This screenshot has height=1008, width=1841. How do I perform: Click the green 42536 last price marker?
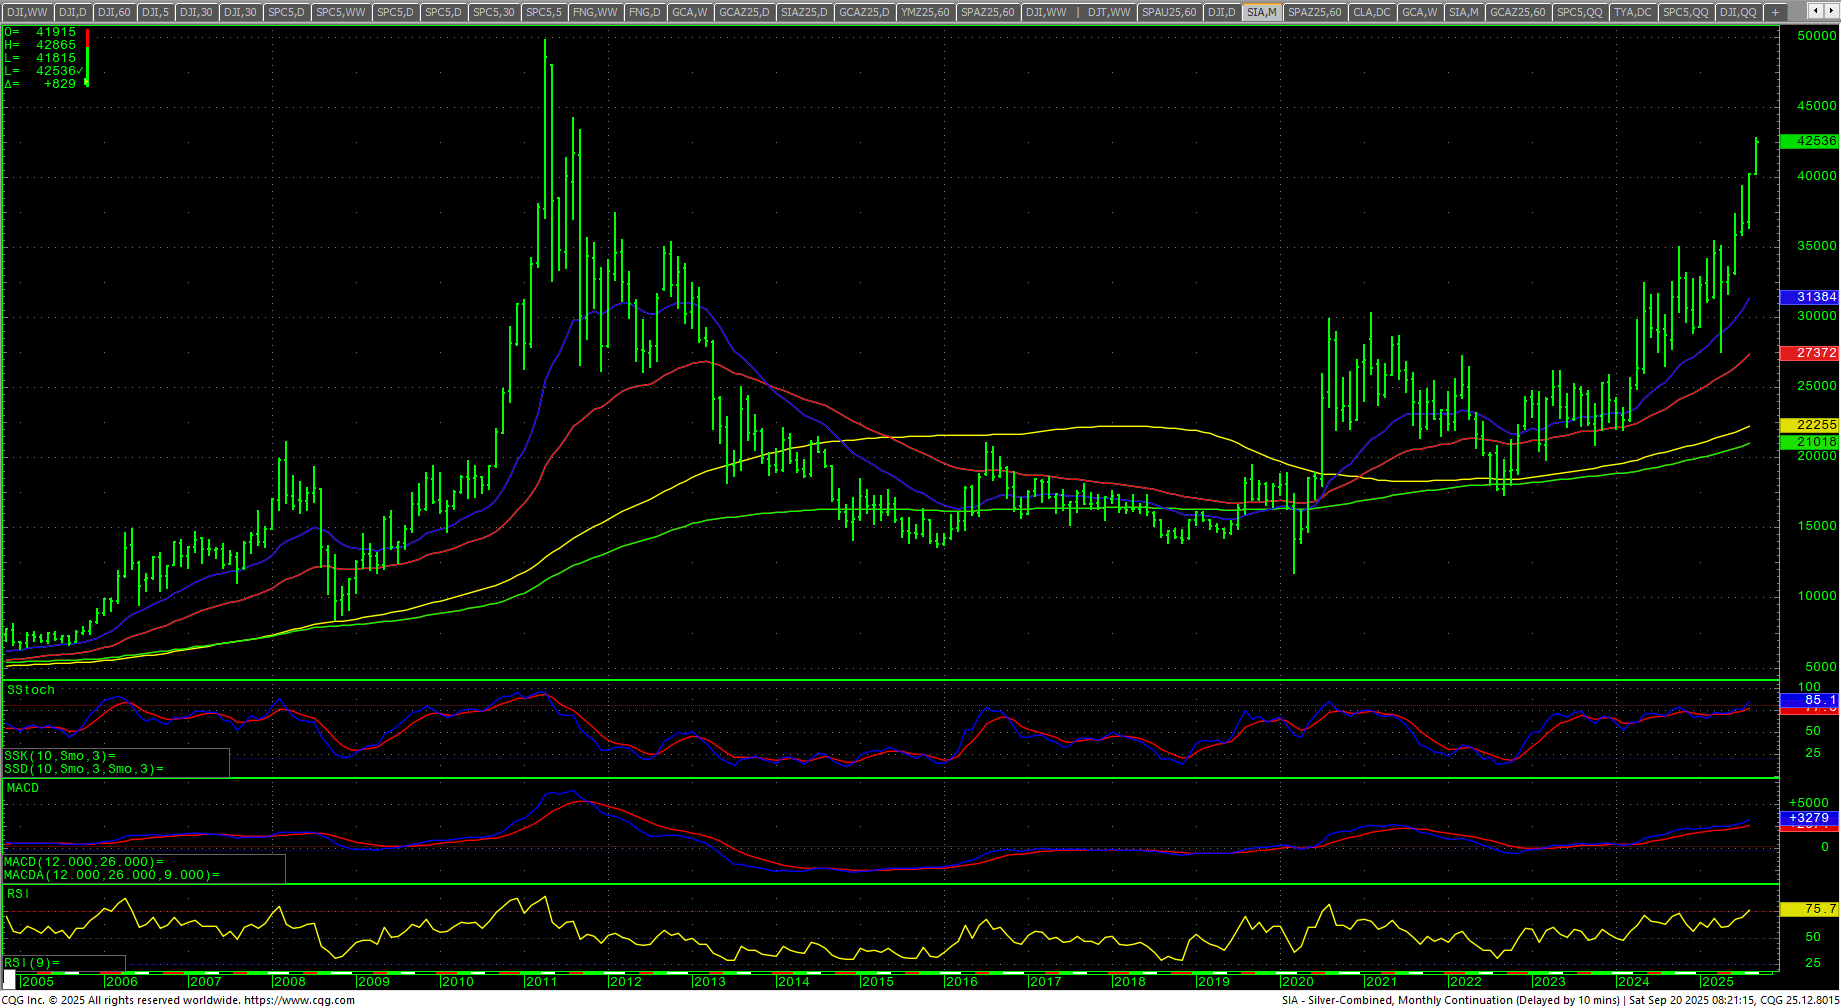(x=1809, y=141)
